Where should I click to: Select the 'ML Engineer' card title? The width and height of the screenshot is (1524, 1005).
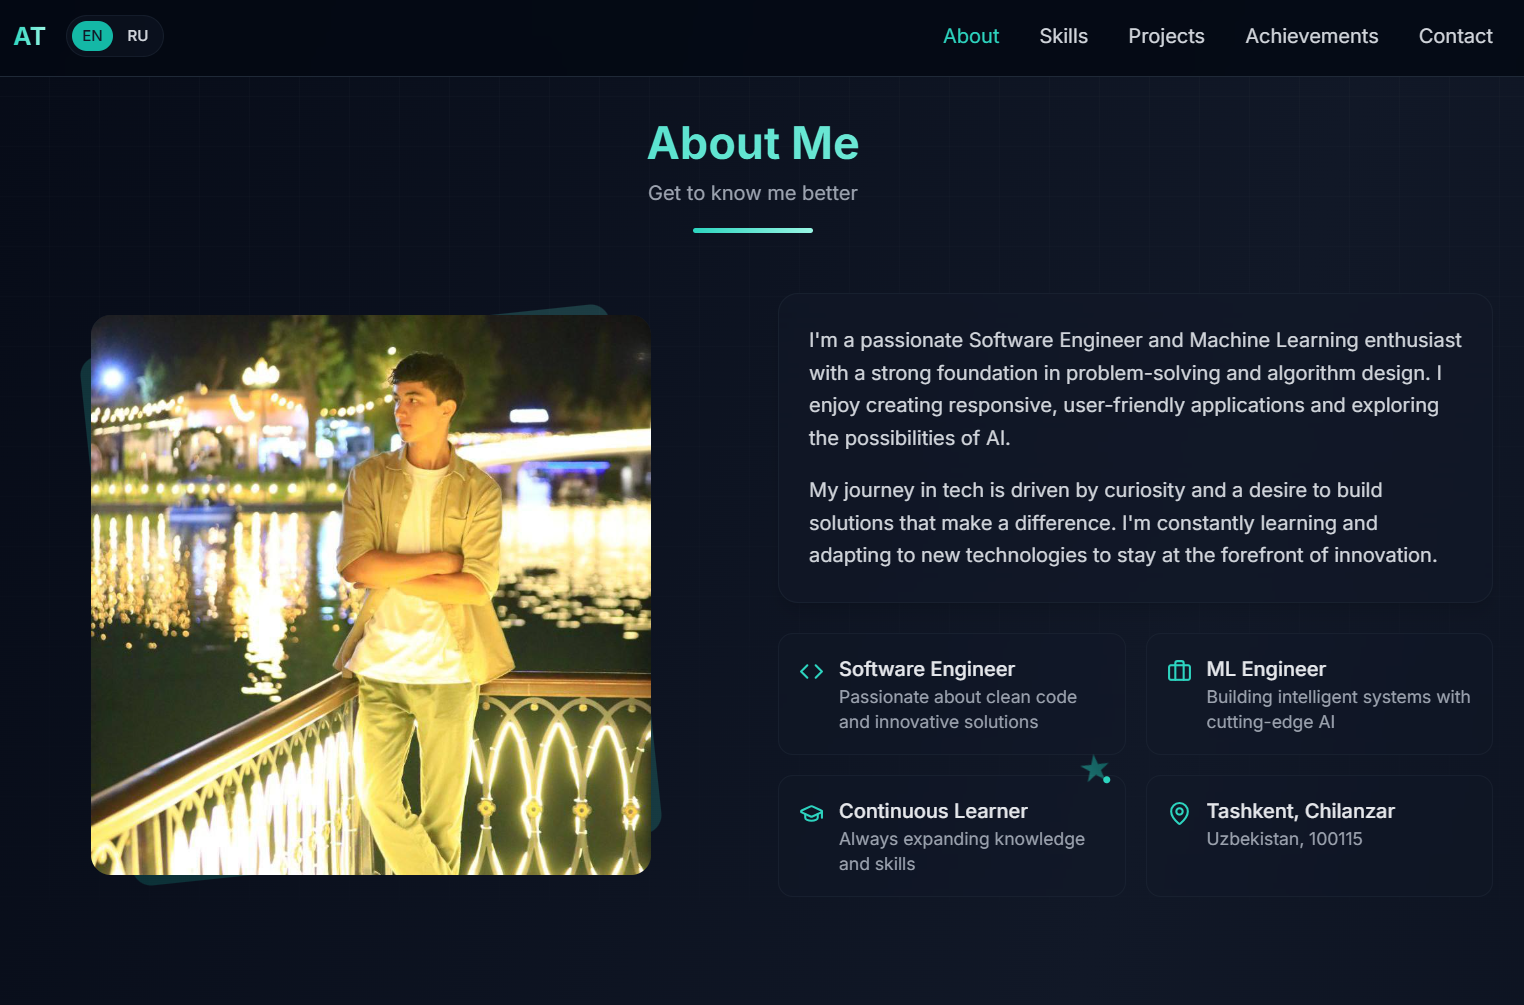pyautogui.click(x=1266, y=669)
